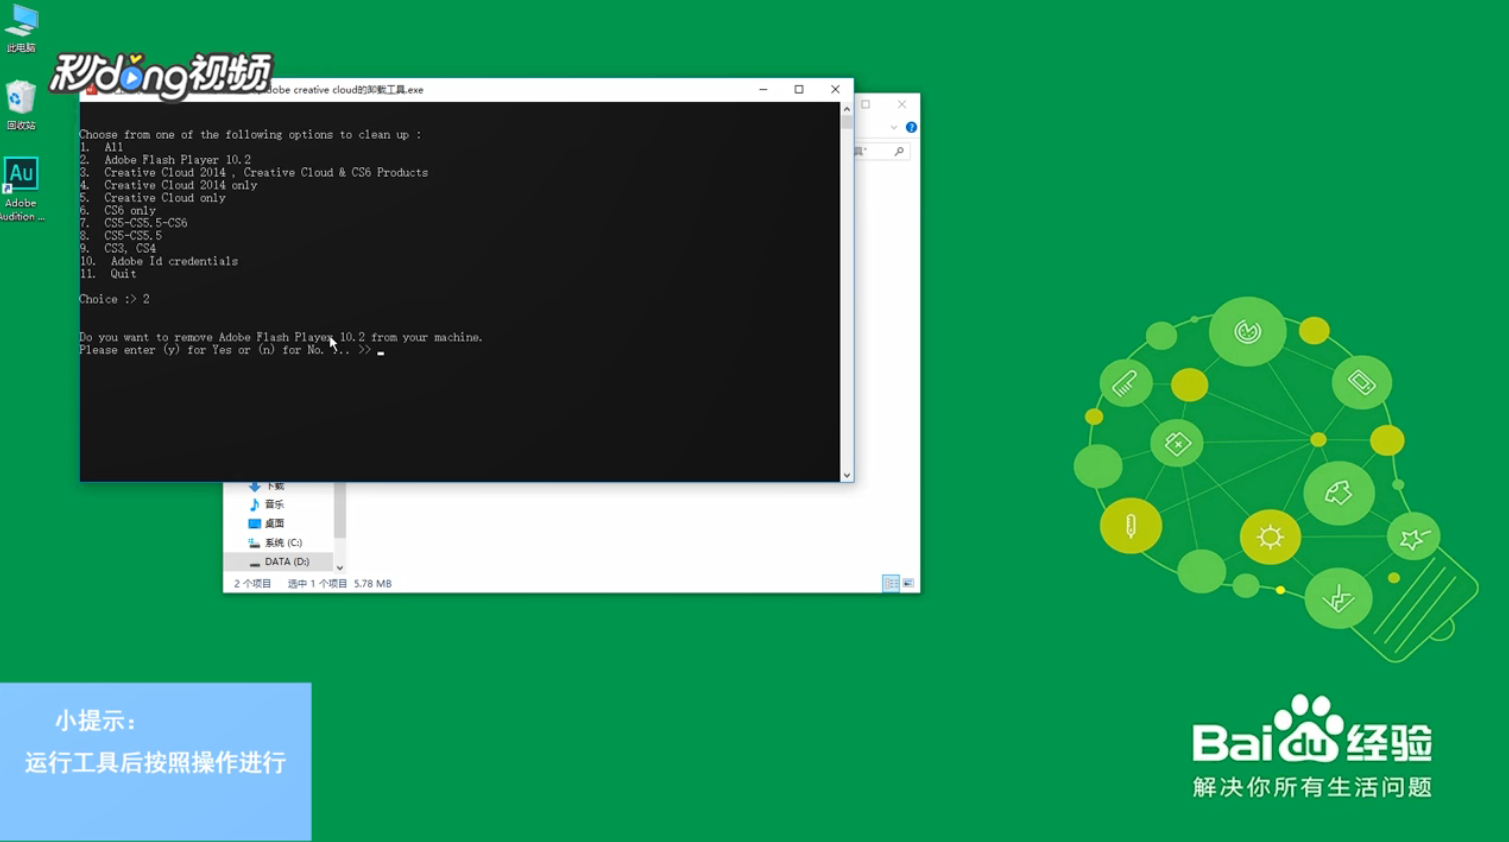This screenshot has height=842, width=1509.
Task: Close the Explorer window behind
Action: 902,104
